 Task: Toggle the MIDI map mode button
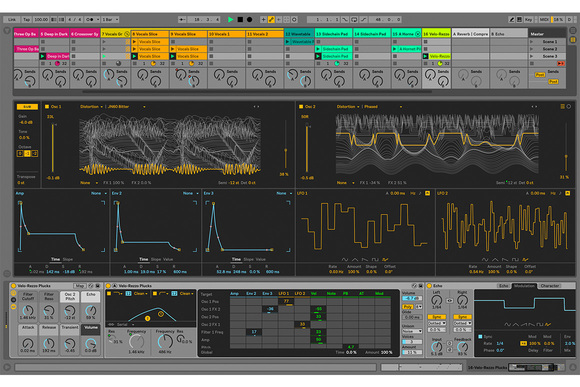coord(544,19)
